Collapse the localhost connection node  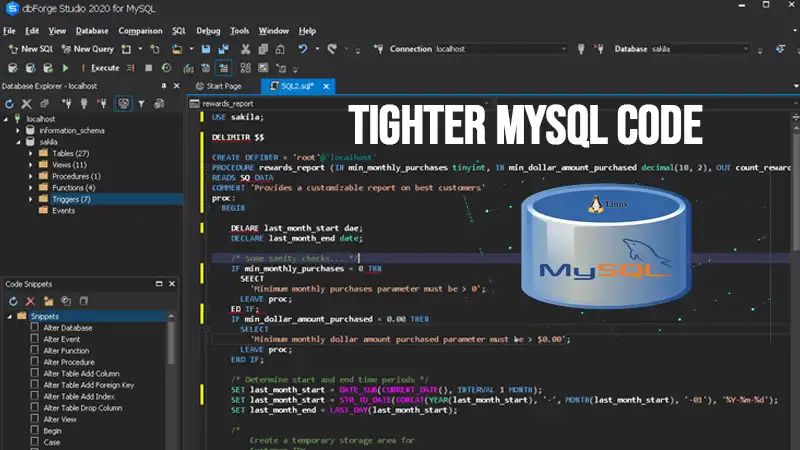point(6,119)
